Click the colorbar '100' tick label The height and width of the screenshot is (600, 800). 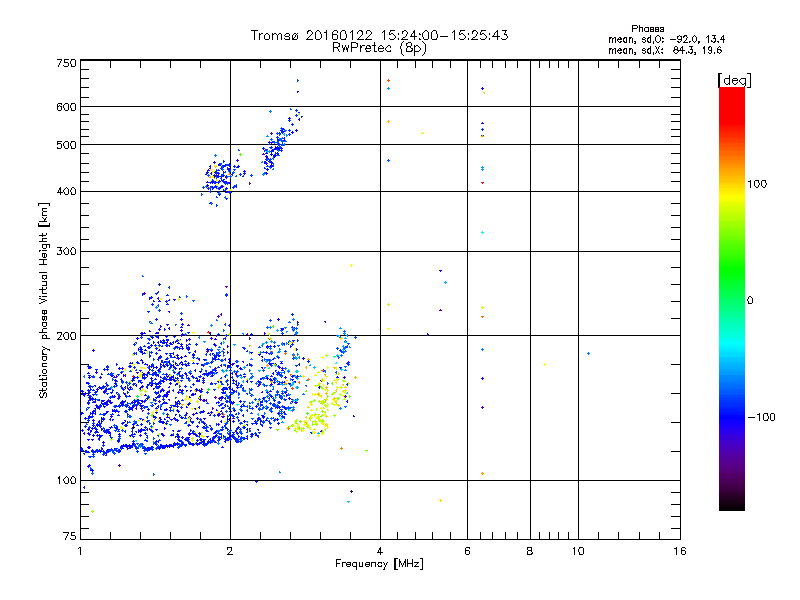coord(757,184)
